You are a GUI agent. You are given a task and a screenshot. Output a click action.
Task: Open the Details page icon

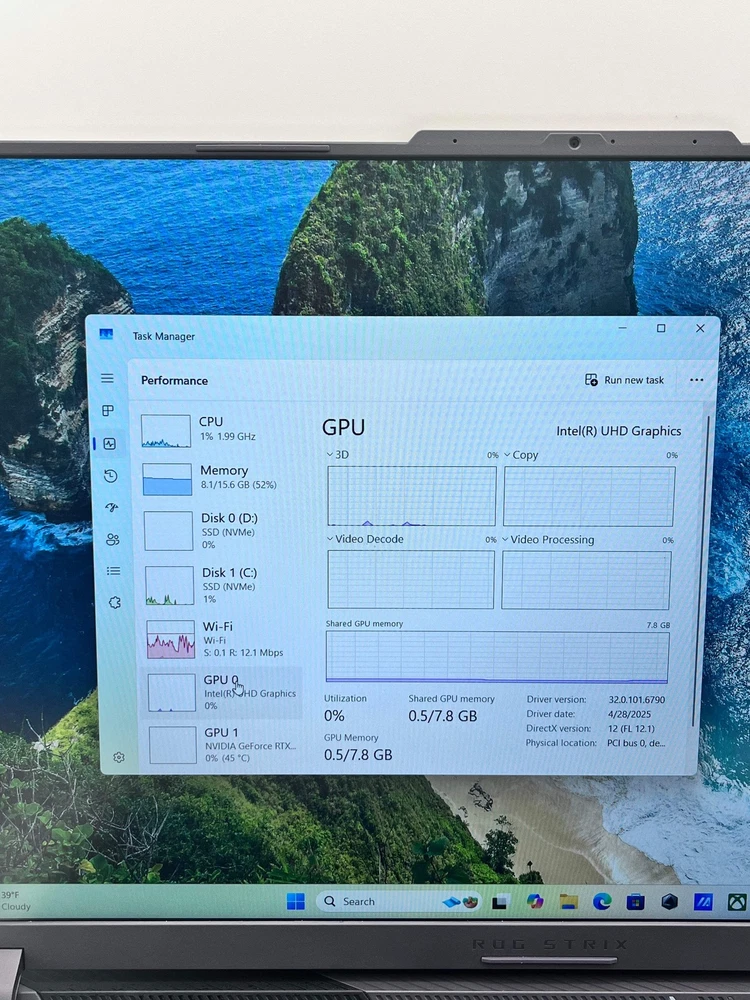click(113, 571)
